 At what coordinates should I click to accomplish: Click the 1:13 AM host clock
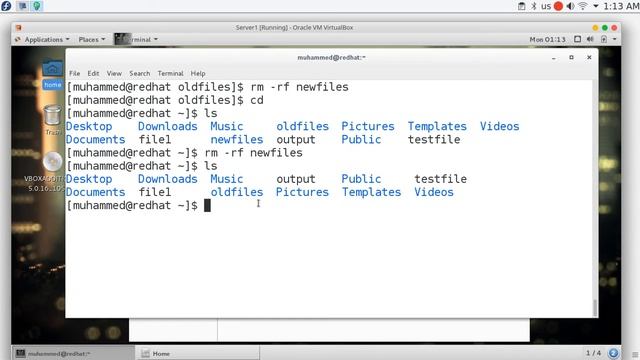point(621,6)
